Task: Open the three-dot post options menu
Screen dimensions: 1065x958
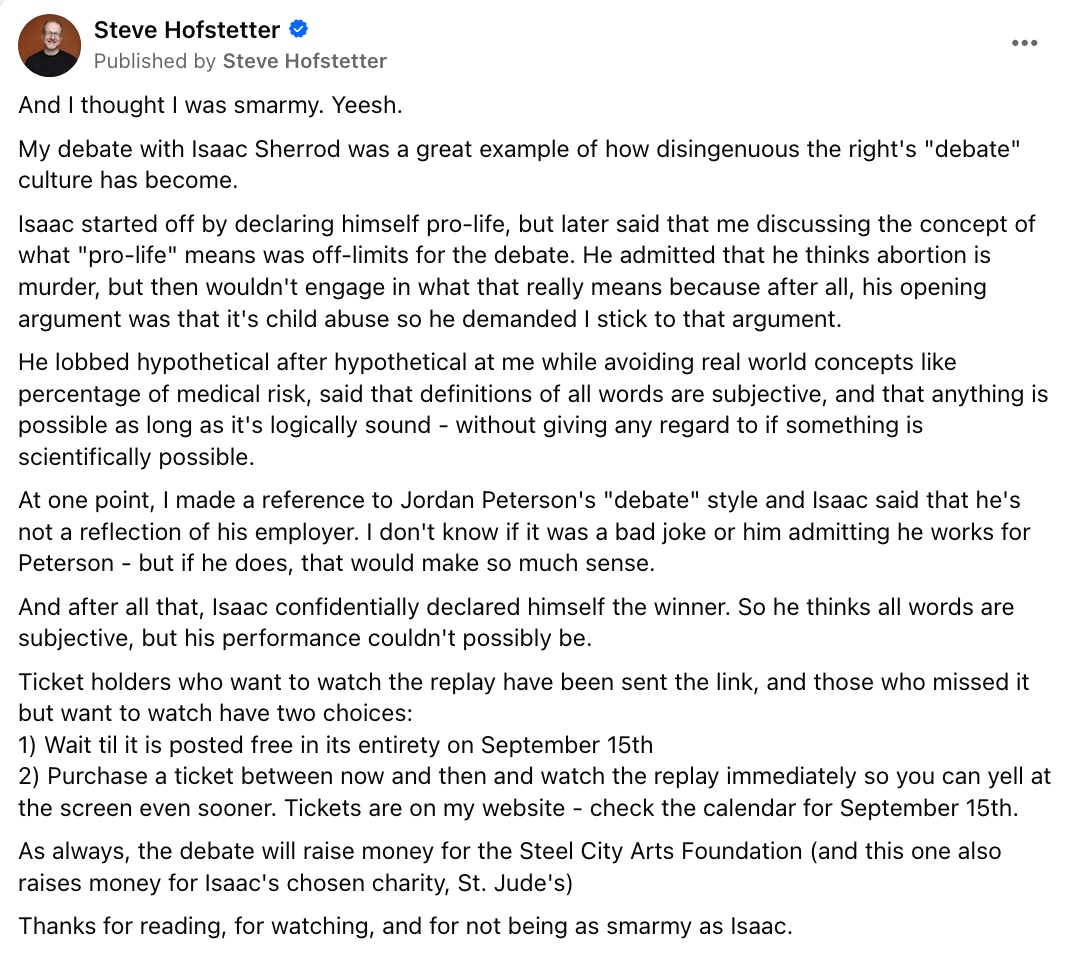Action: point(1024,43)
